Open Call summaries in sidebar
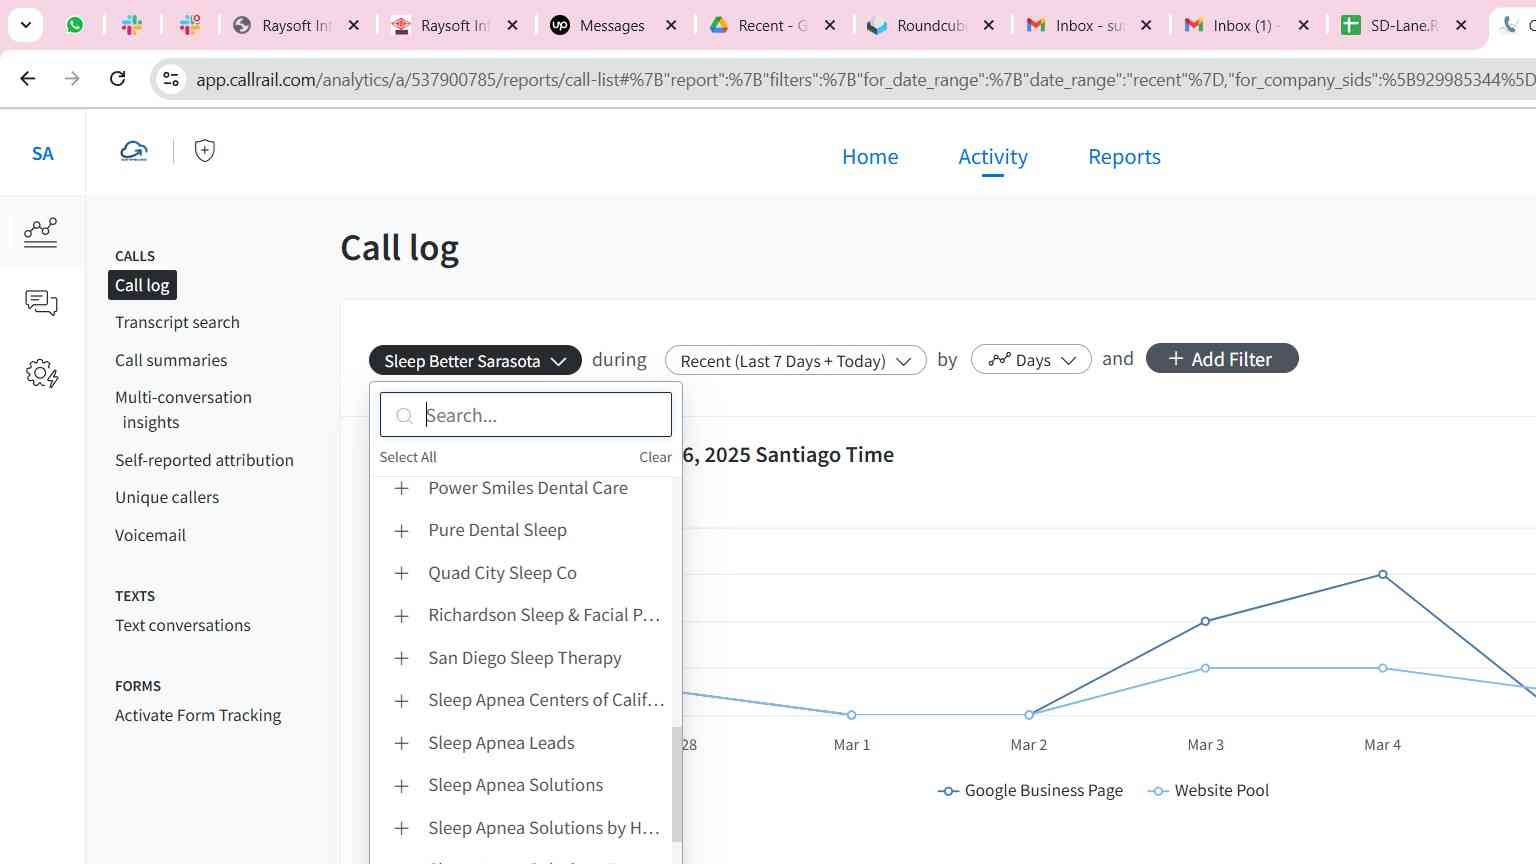This screenshot has width=1536, height=864. pos(171,360)
